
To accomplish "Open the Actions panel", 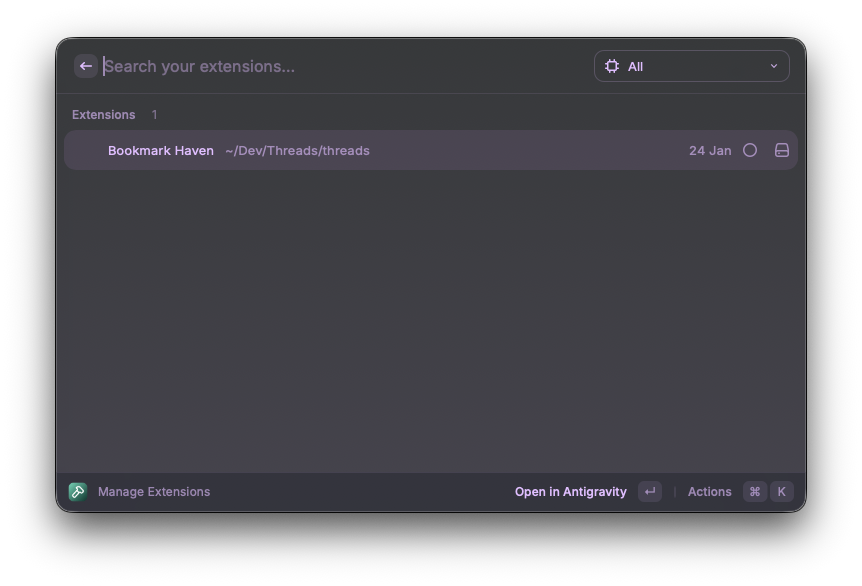I will click(x=709, y=492).
